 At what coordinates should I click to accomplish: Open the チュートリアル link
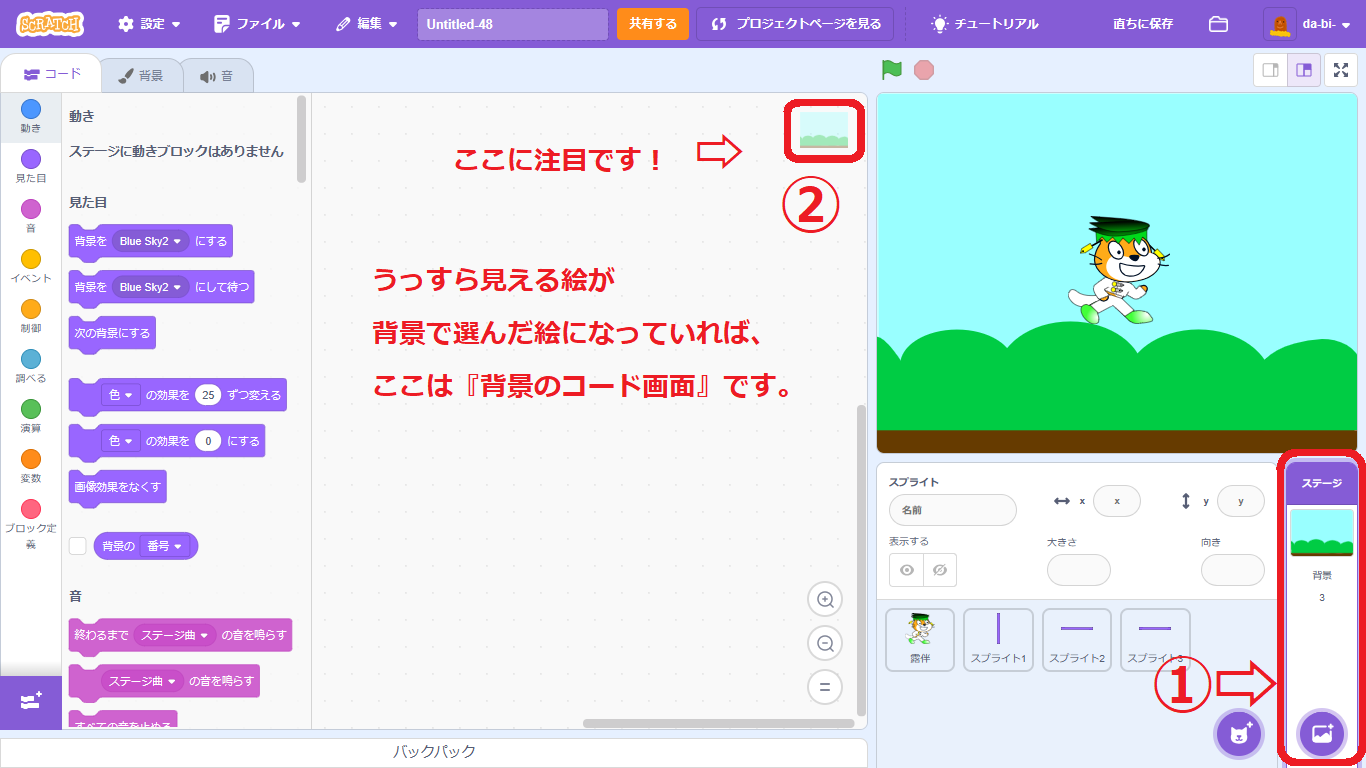[x=985, y=24]
